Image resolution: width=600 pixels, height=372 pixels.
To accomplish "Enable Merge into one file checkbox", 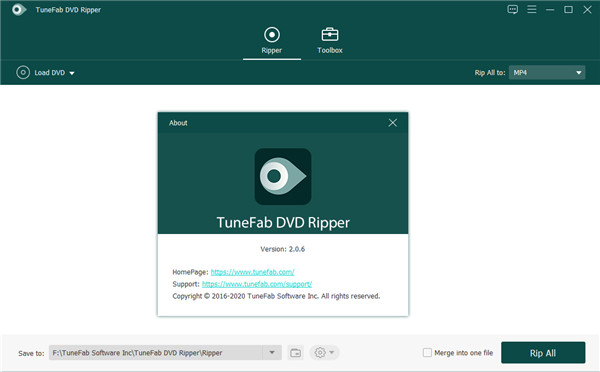I will pyautogui.click(x=427, y=352).
